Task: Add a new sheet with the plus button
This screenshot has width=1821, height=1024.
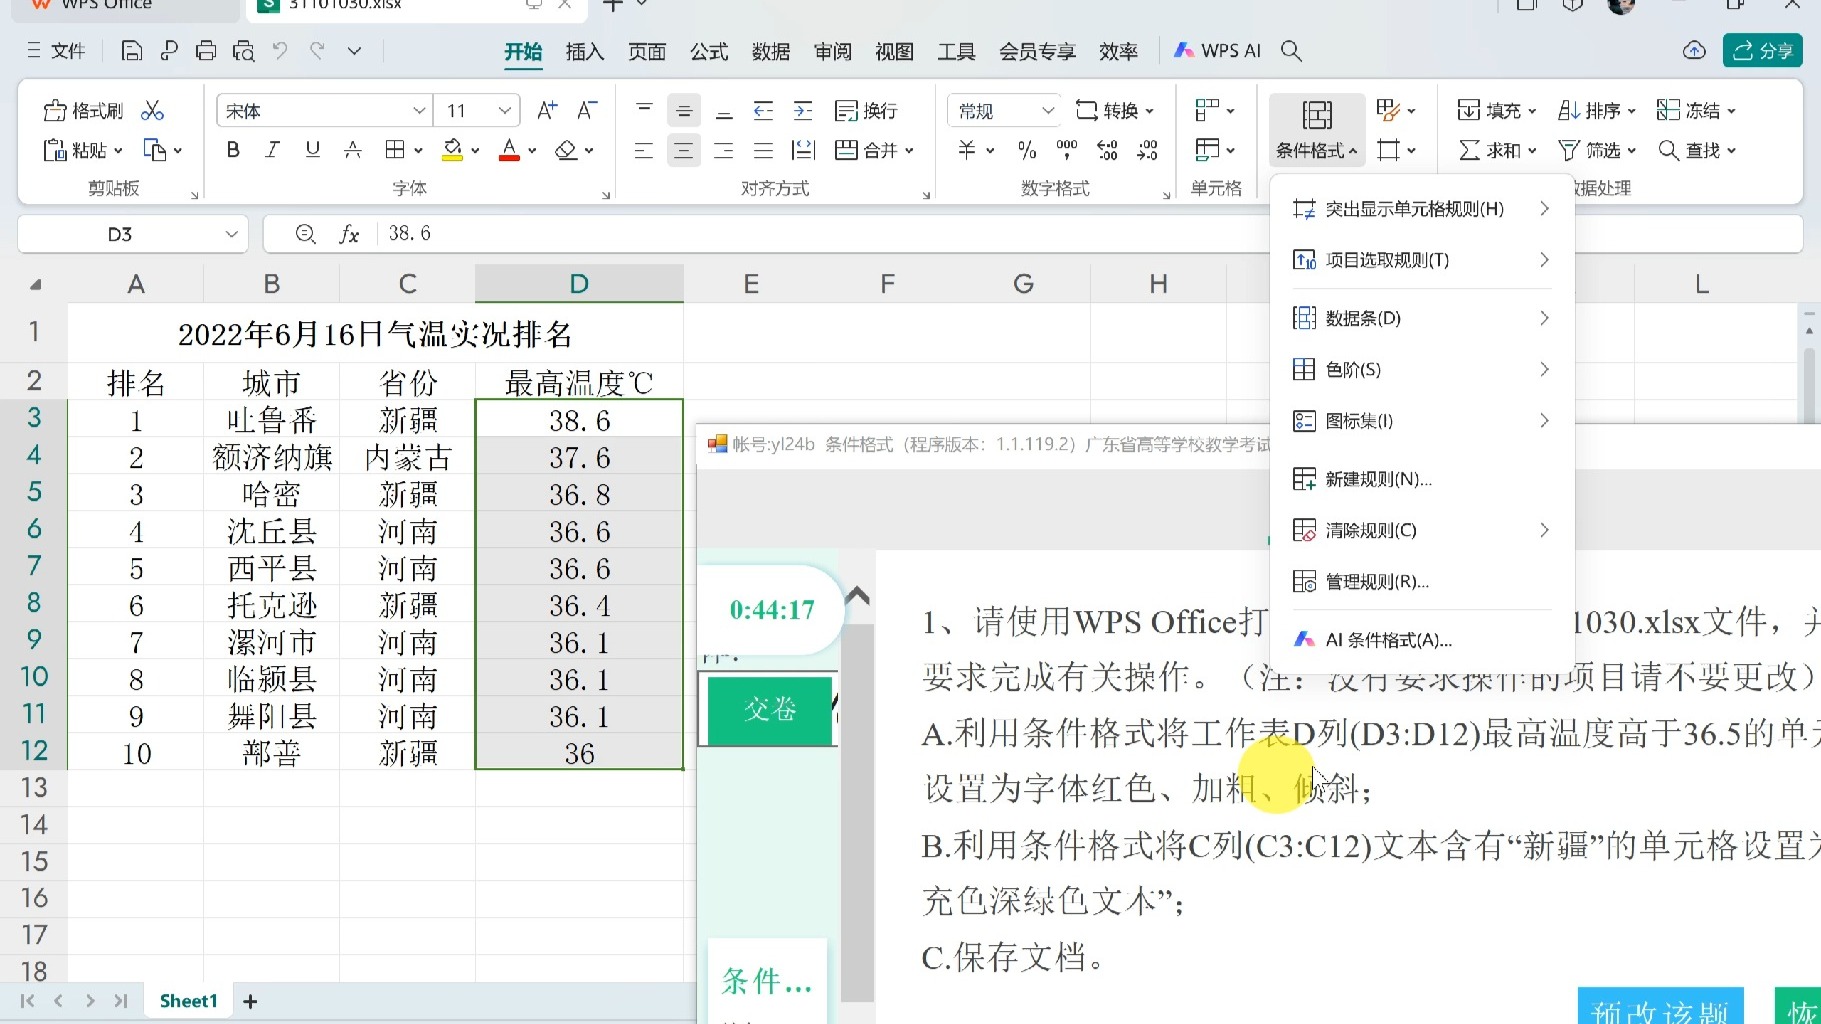Action: click(249, 1000)
